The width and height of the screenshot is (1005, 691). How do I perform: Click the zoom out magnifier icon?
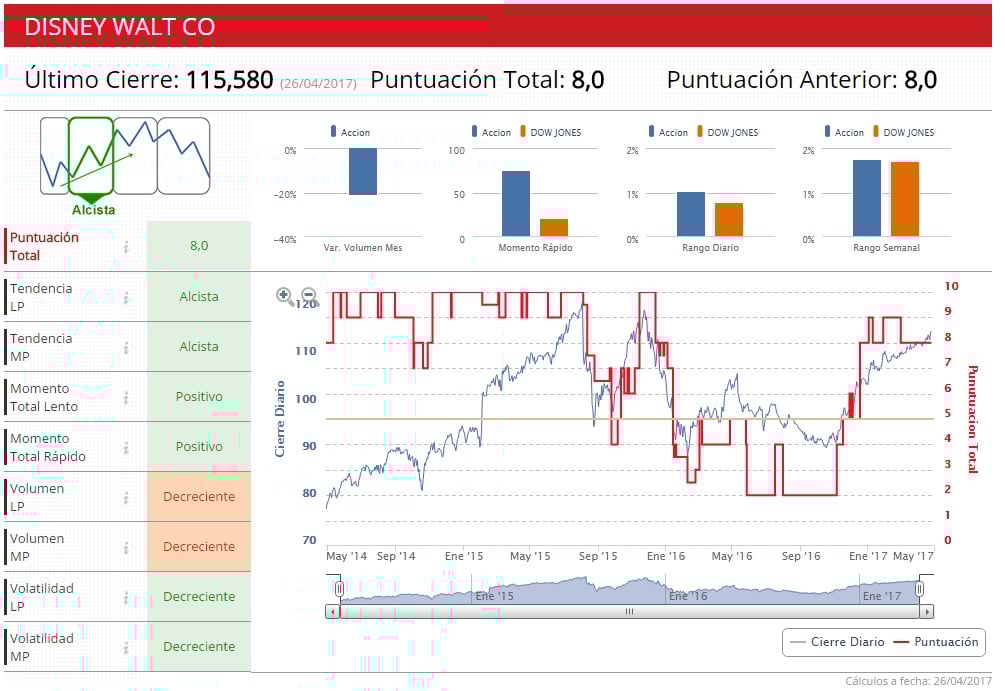pyautogui.click(x=310, y=296)
